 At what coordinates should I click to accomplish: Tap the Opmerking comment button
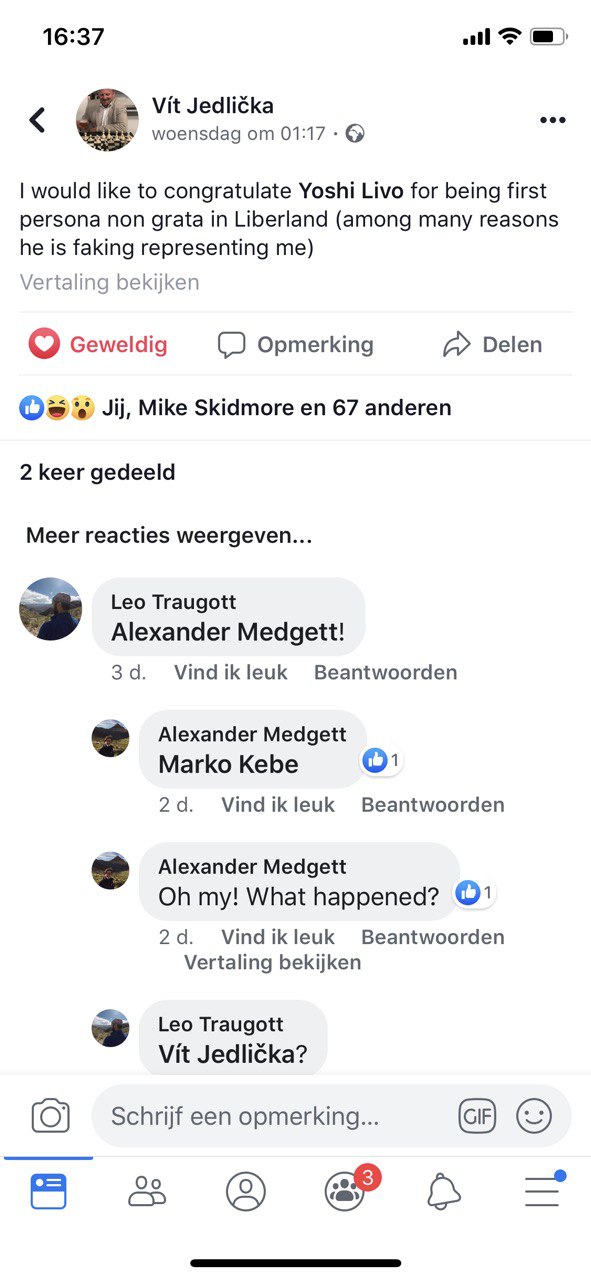(296, 345)
